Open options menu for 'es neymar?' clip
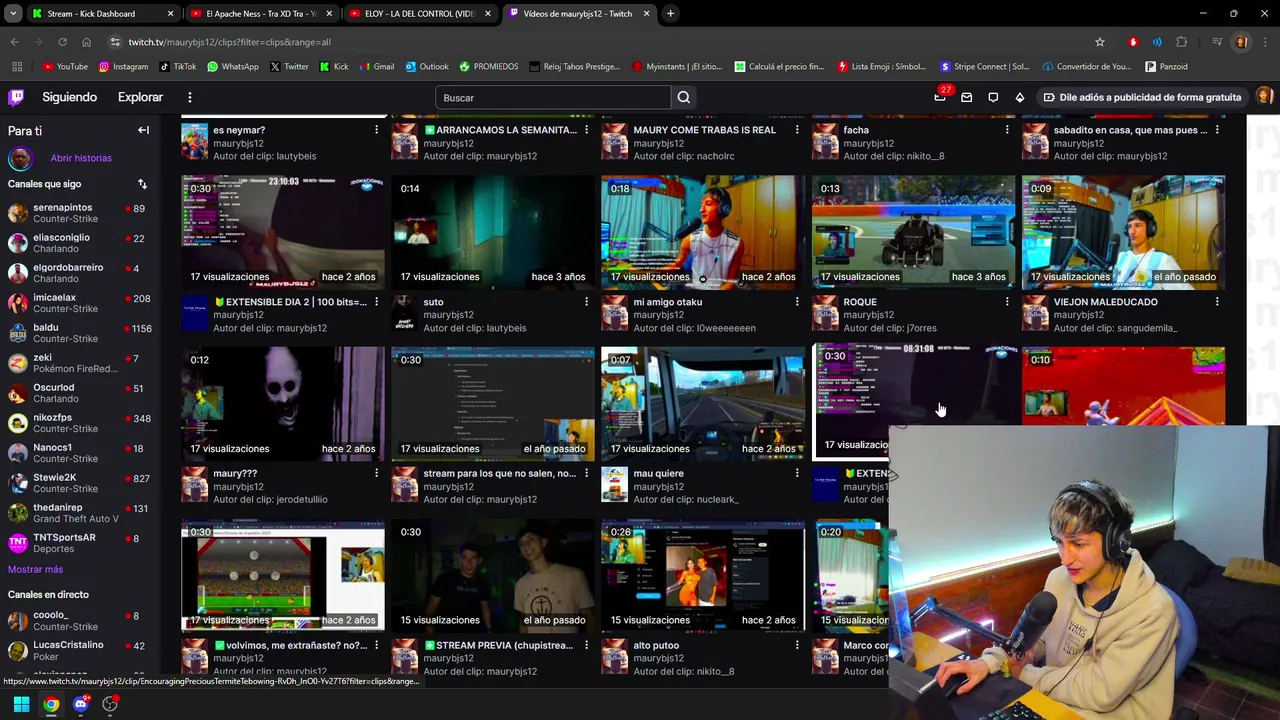This screenshot has height=720, width=1280. [x=376, y=130]
